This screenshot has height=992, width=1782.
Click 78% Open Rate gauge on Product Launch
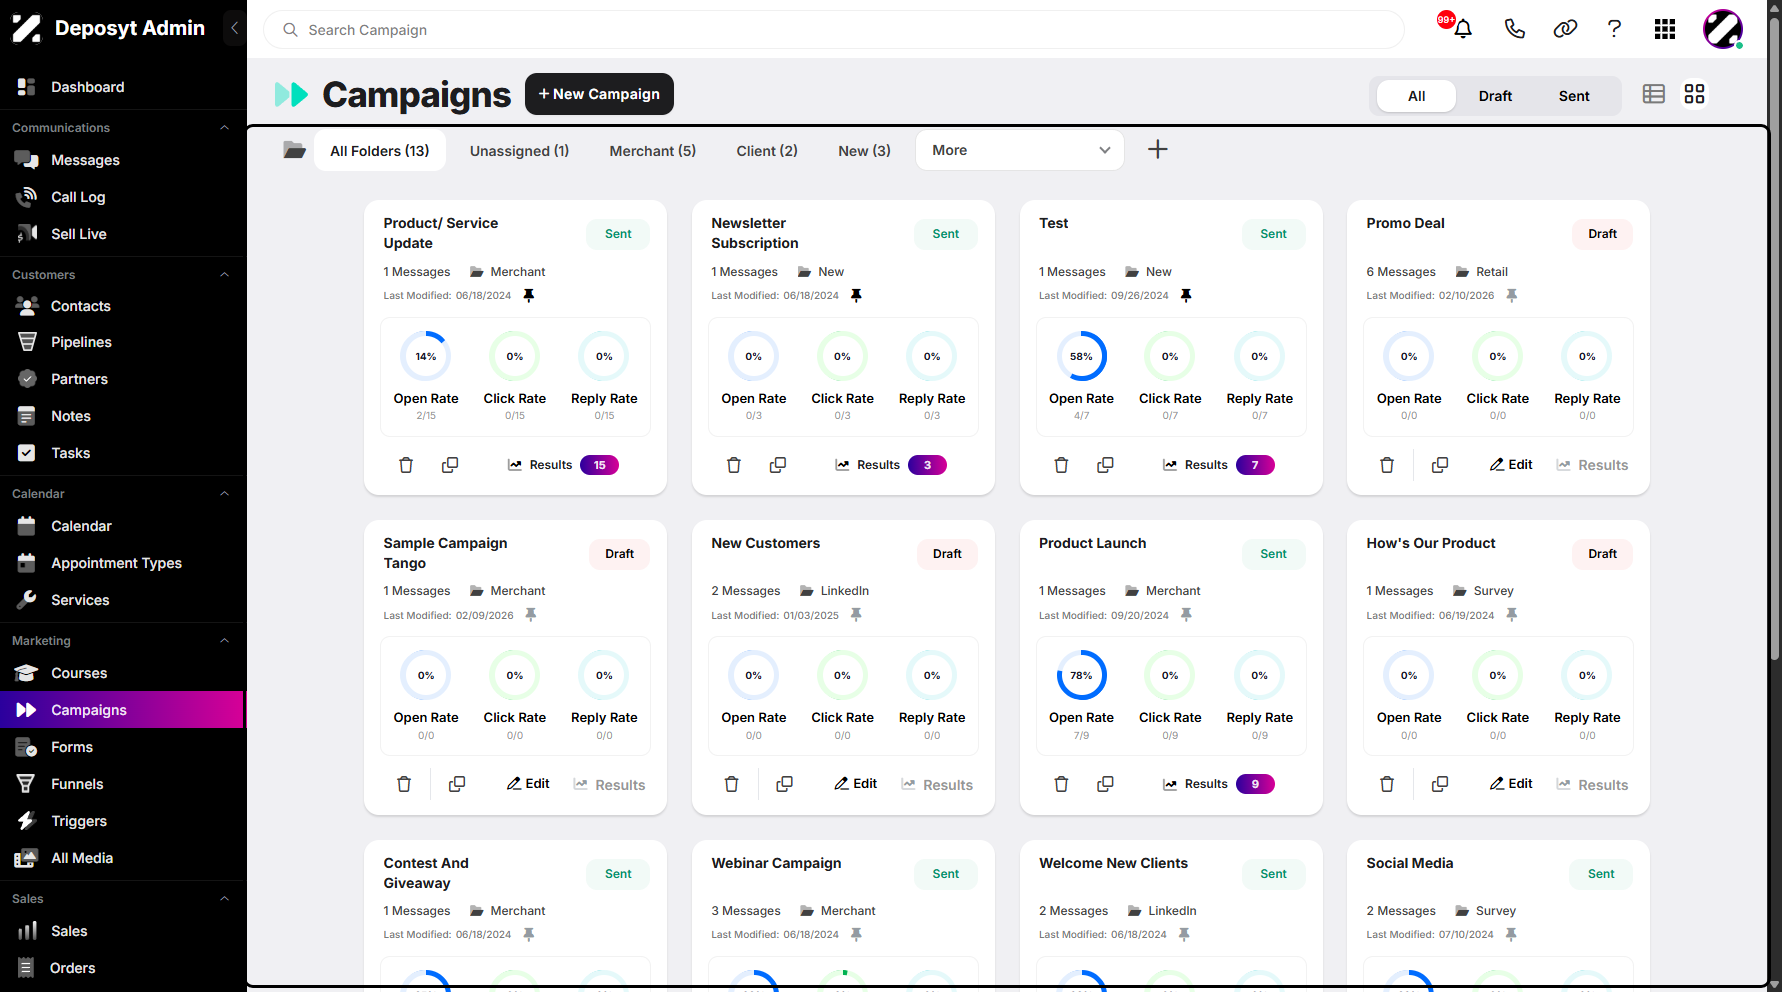click(x=1081, y=676)
